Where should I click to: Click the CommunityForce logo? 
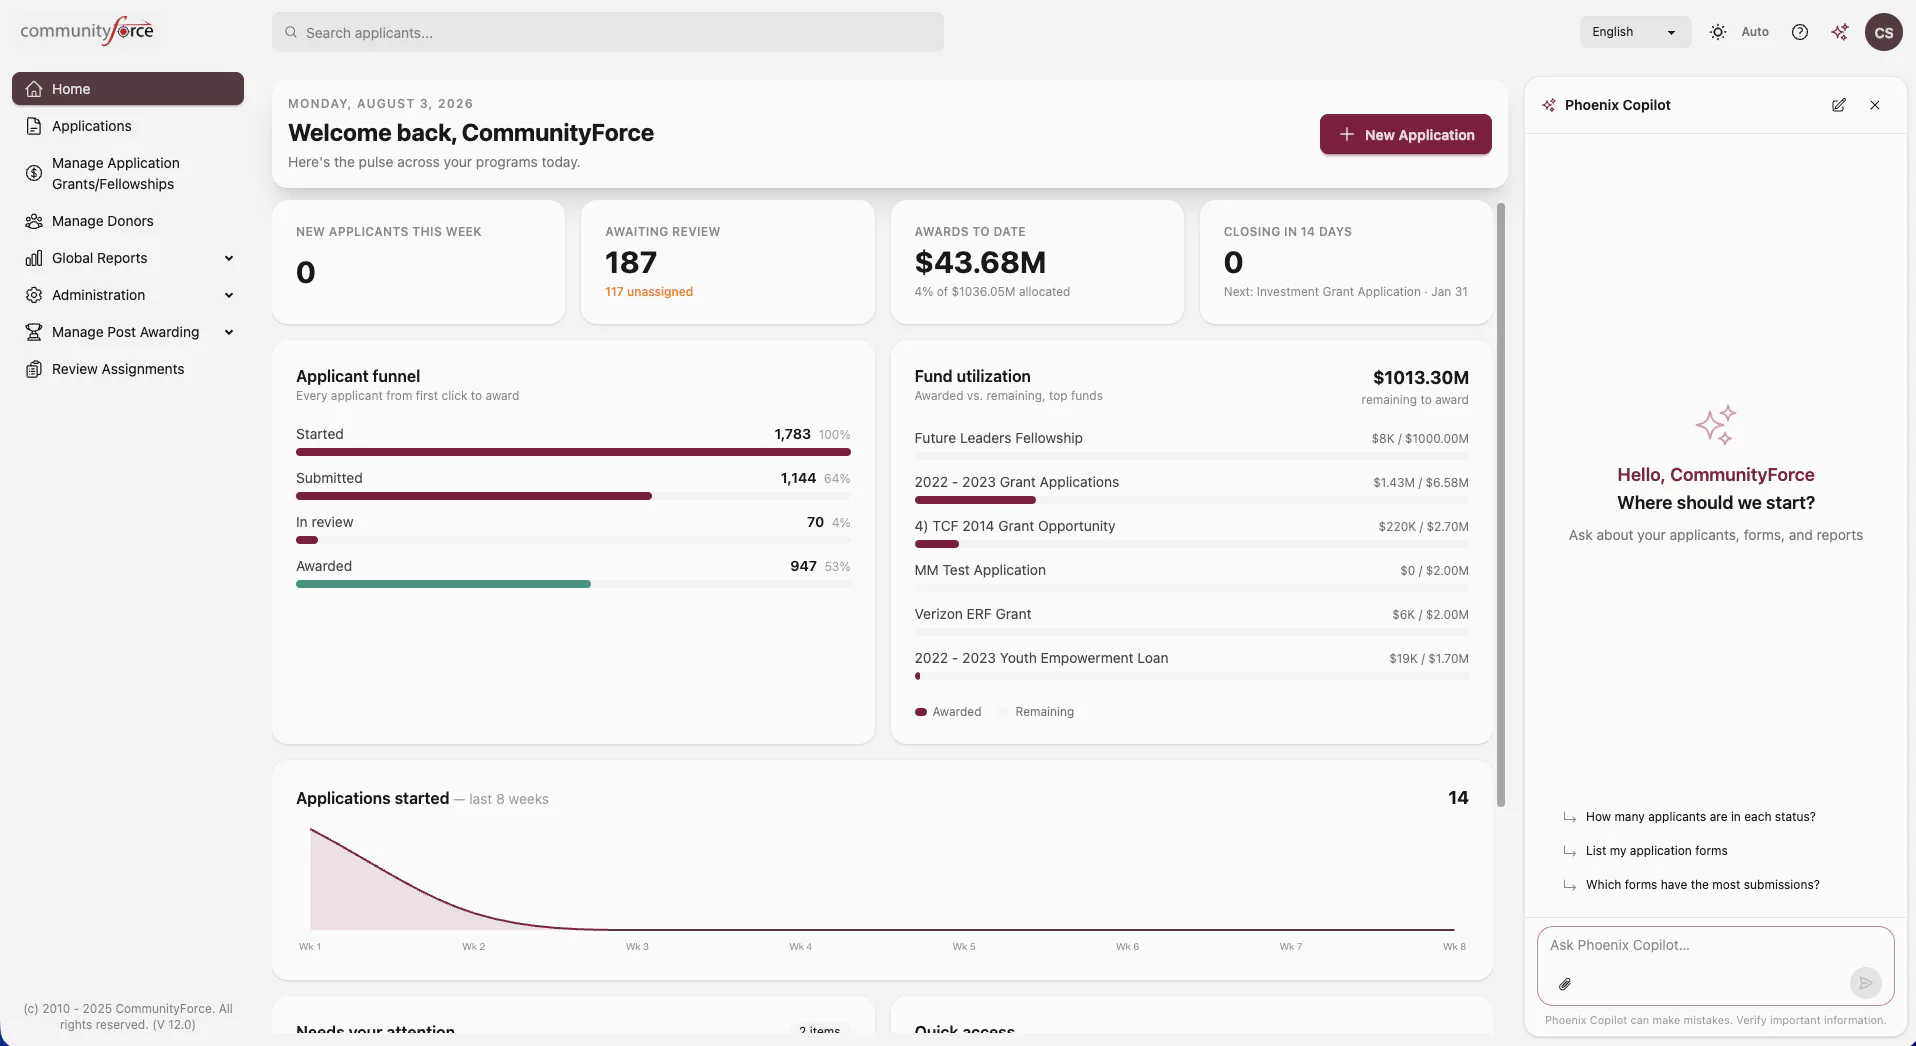click(87, 30)
